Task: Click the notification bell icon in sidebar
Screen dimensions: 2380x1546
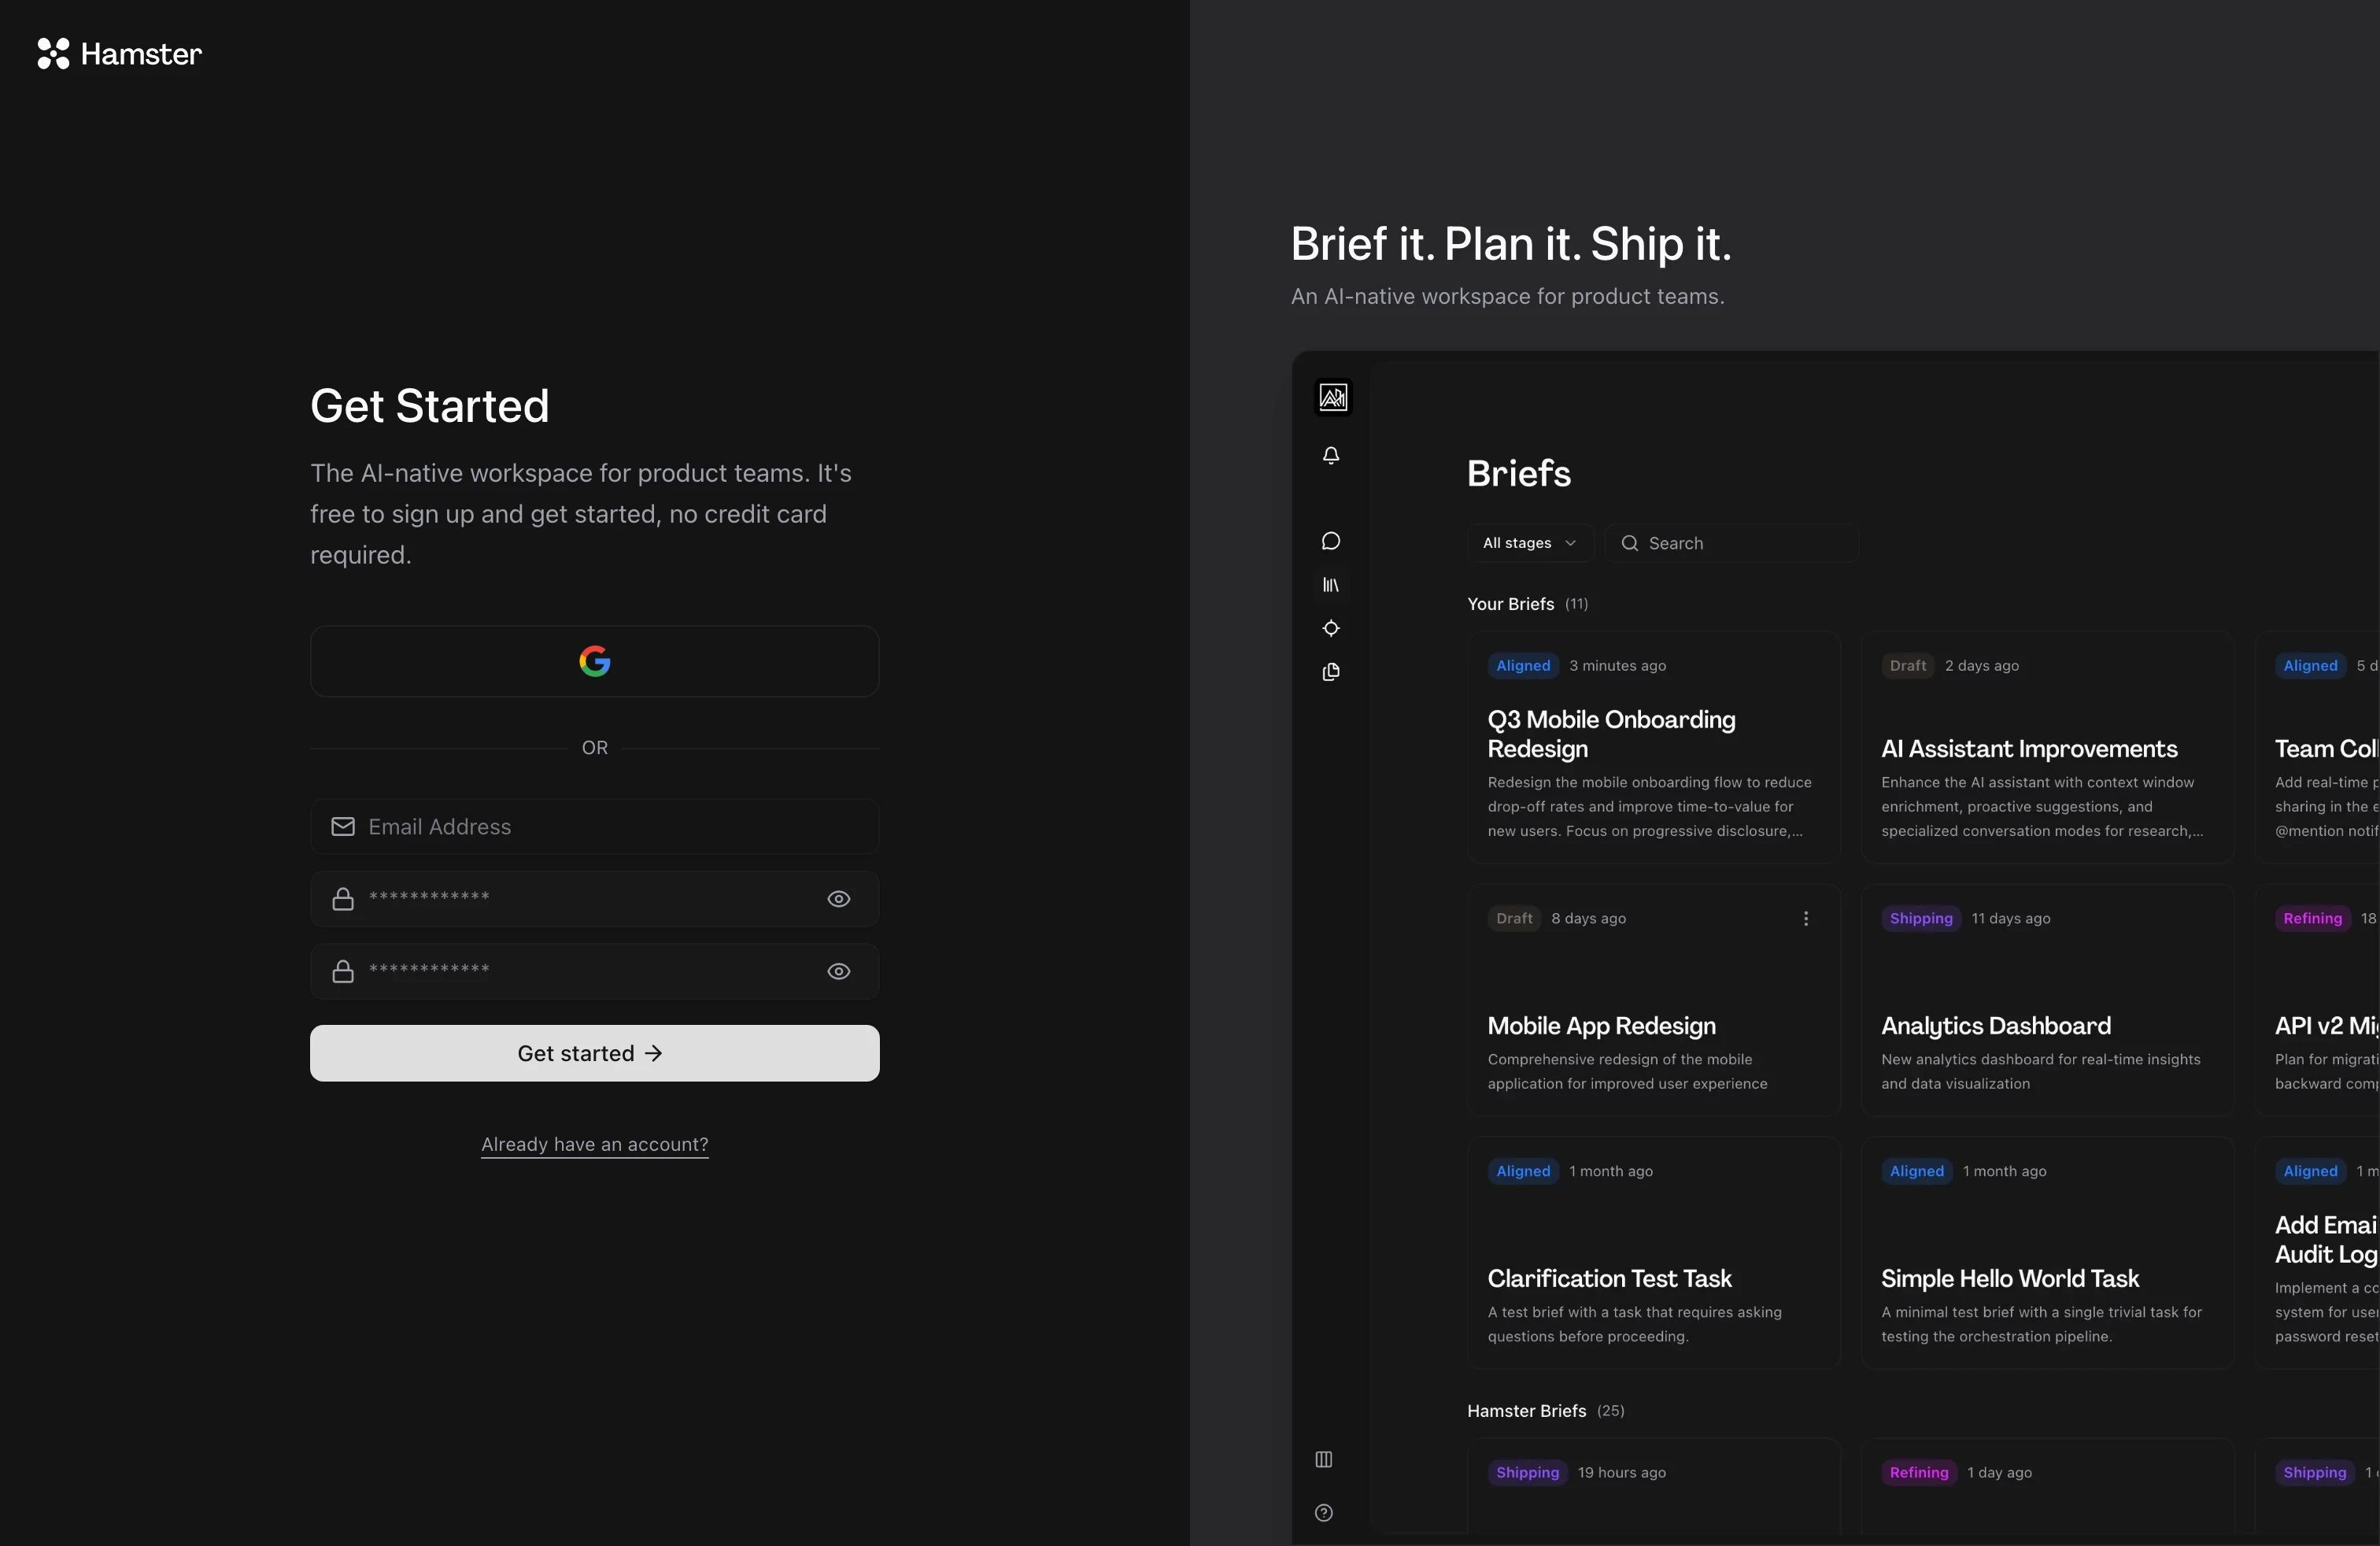Action: point(1331,456)
